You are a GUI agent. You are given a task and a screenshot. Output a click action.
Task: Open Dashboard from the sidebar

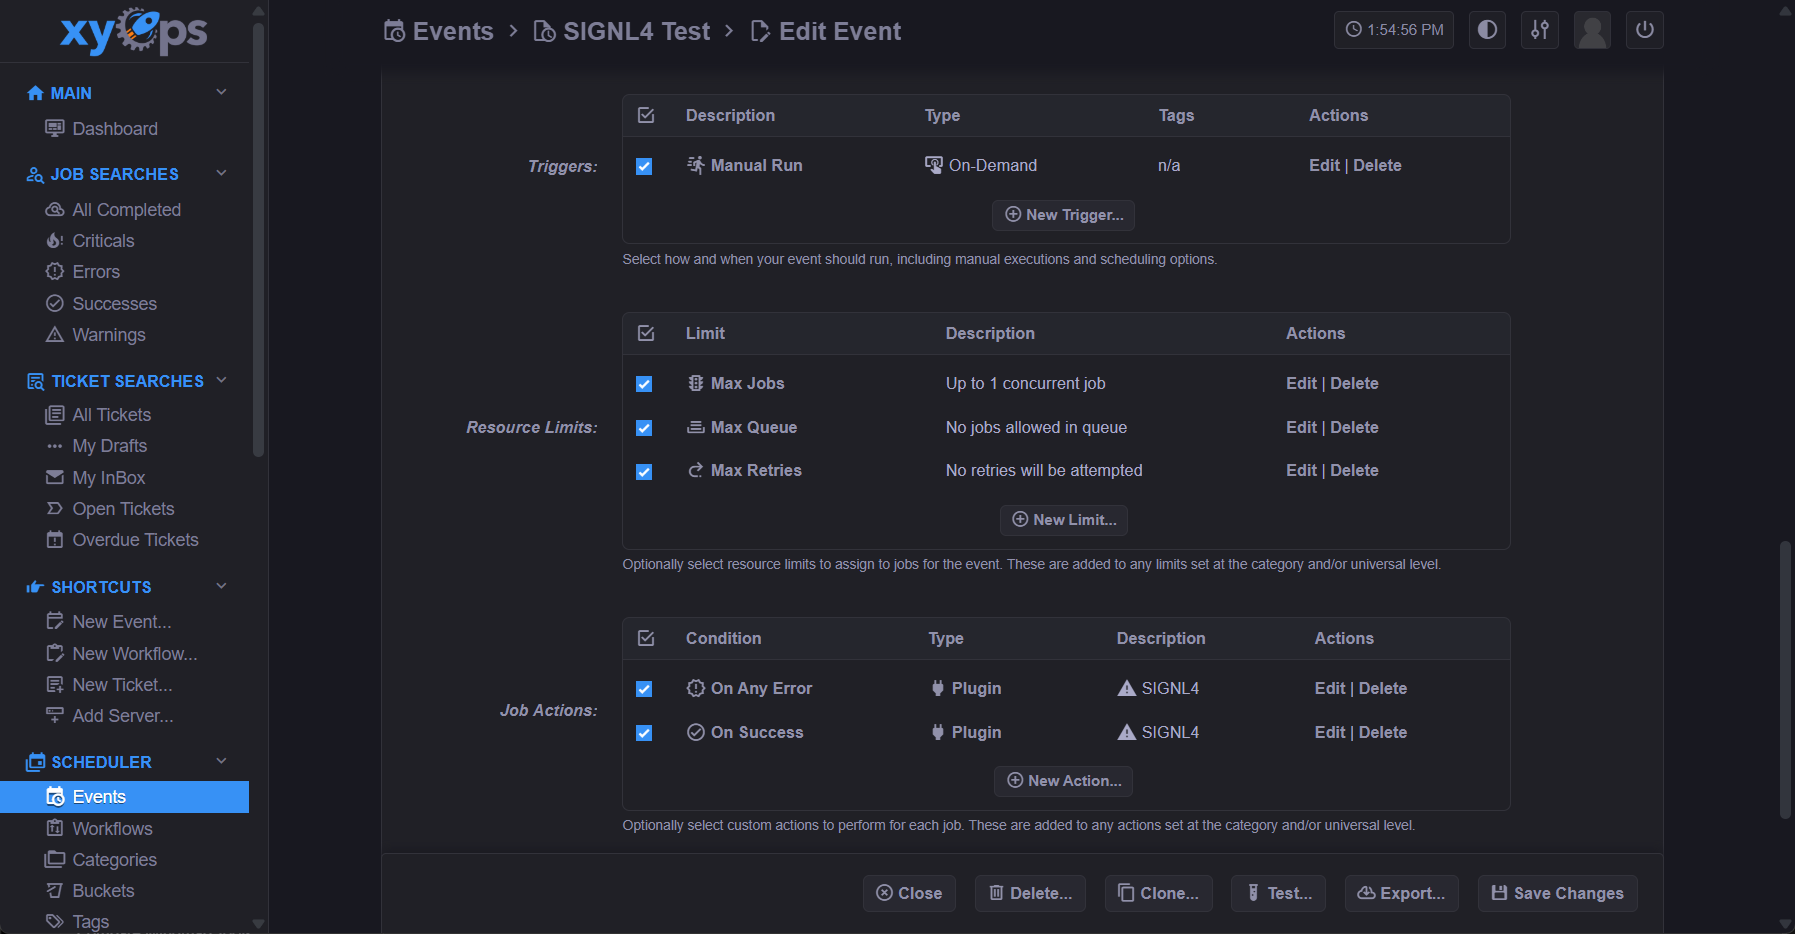click(115, 129)
